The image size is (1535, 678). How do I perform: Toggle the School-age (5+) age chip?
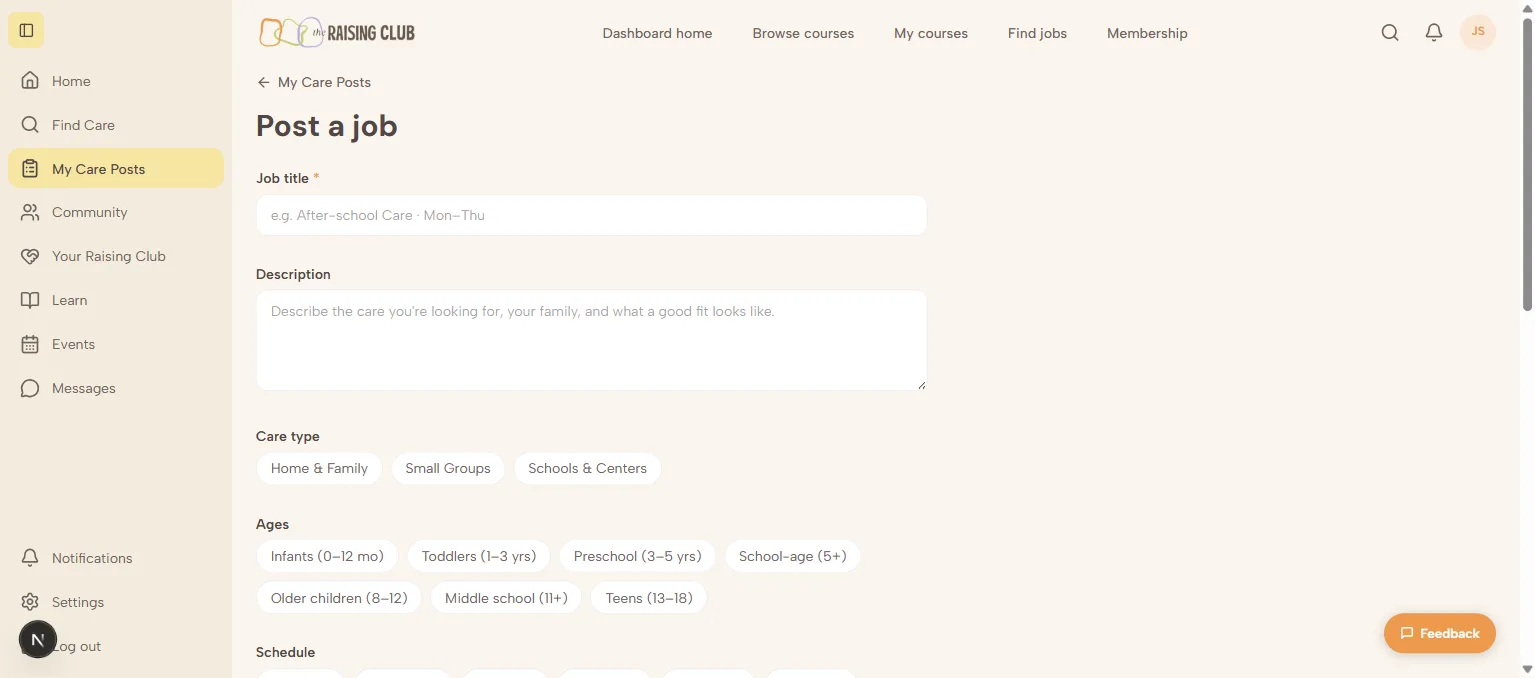tap(793, 556)
